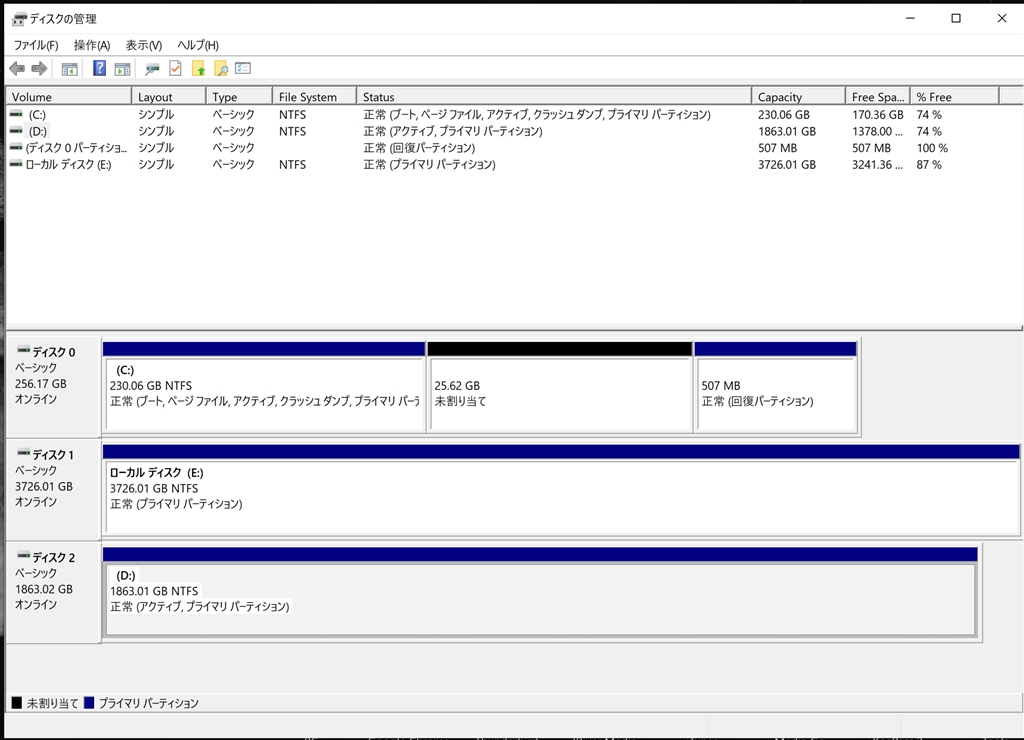The image size is (1024, 740).
Task: Open Help via blue question mark icon
Action: [100, 69]
